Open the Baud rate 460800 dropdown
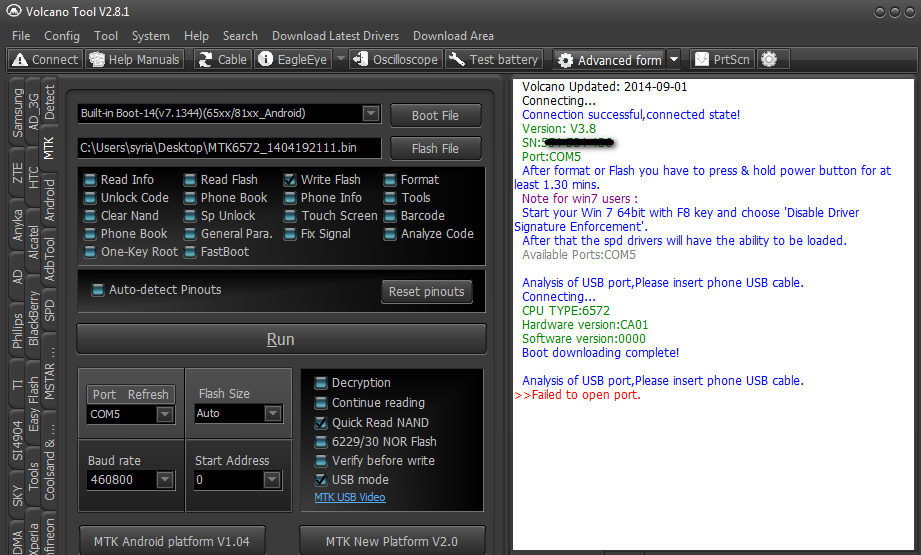The image size is (921, 555). coord(165,480)
